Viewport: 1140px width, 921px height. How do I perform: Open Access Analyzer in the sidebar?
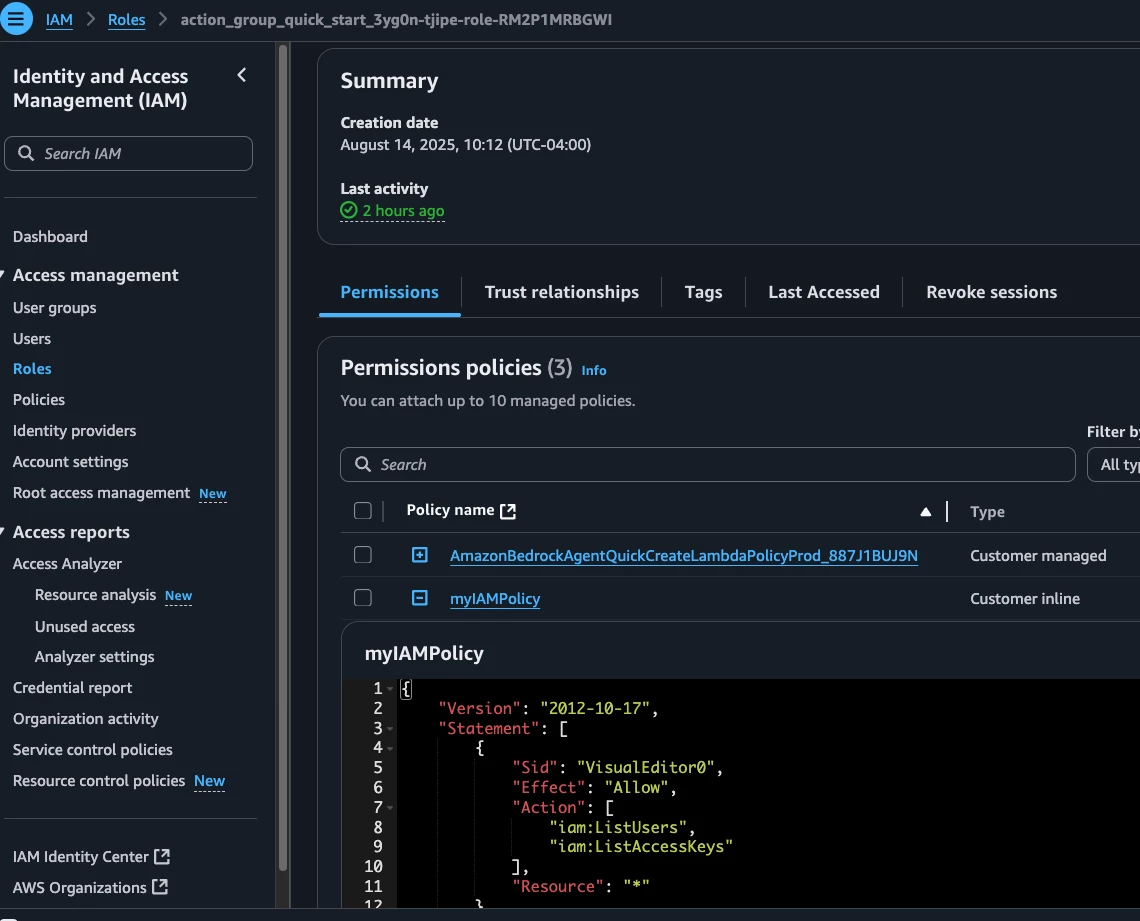coord(67,564)
